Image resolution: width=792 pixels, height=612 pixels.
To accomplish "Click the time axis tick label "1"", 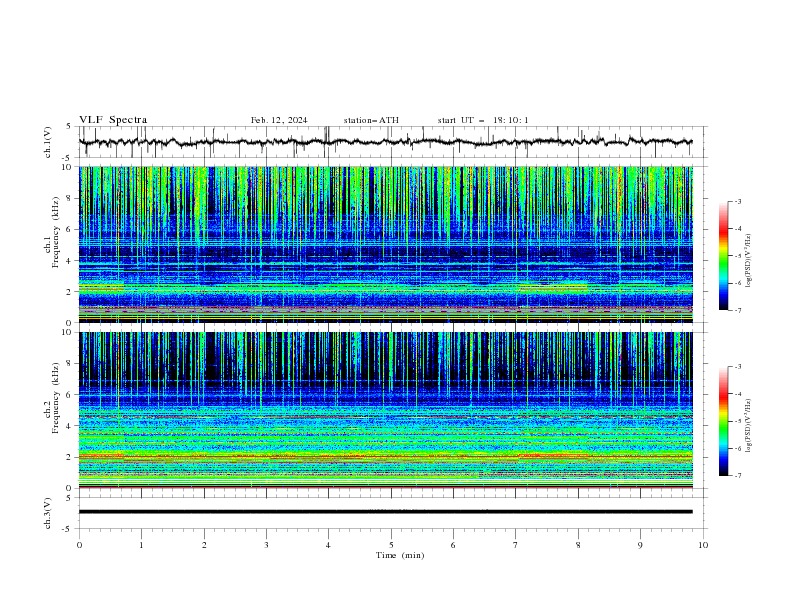I will click(x=141, y=545).
